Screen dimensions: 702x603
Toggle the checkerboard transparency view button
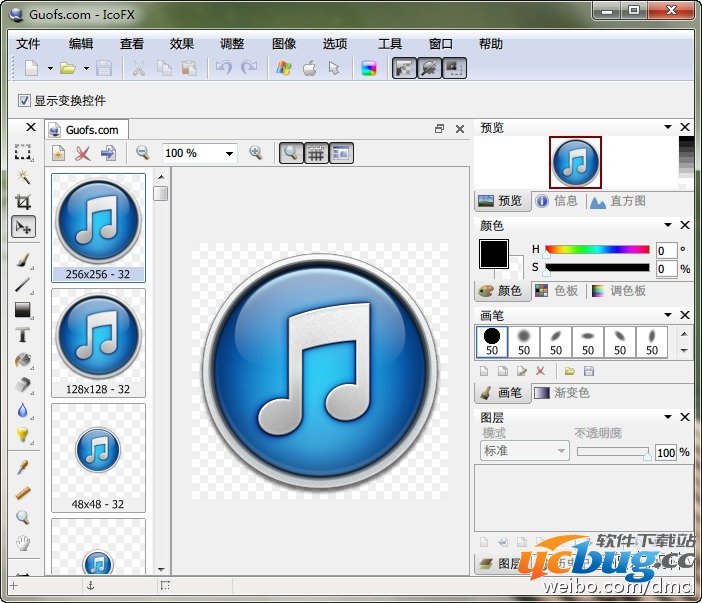404,68
